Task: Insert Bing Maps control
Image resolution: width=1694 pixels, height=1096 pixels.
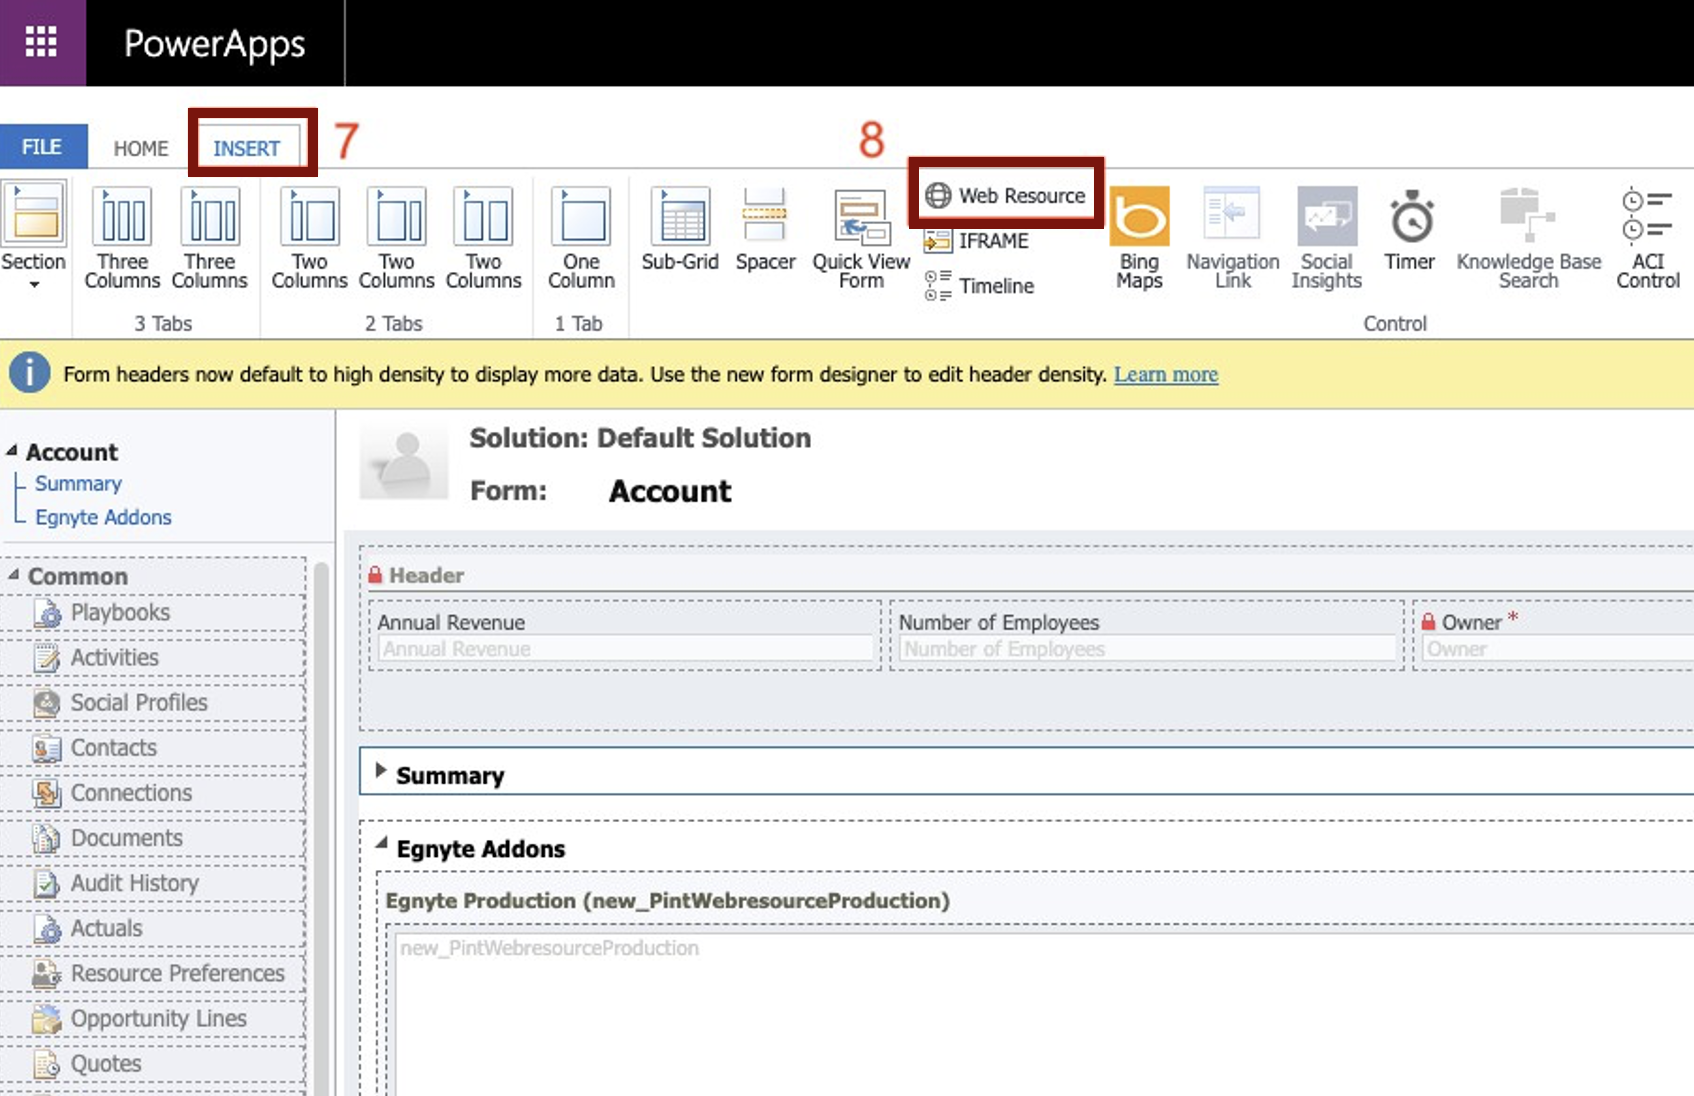Action: pos(1139,238)
